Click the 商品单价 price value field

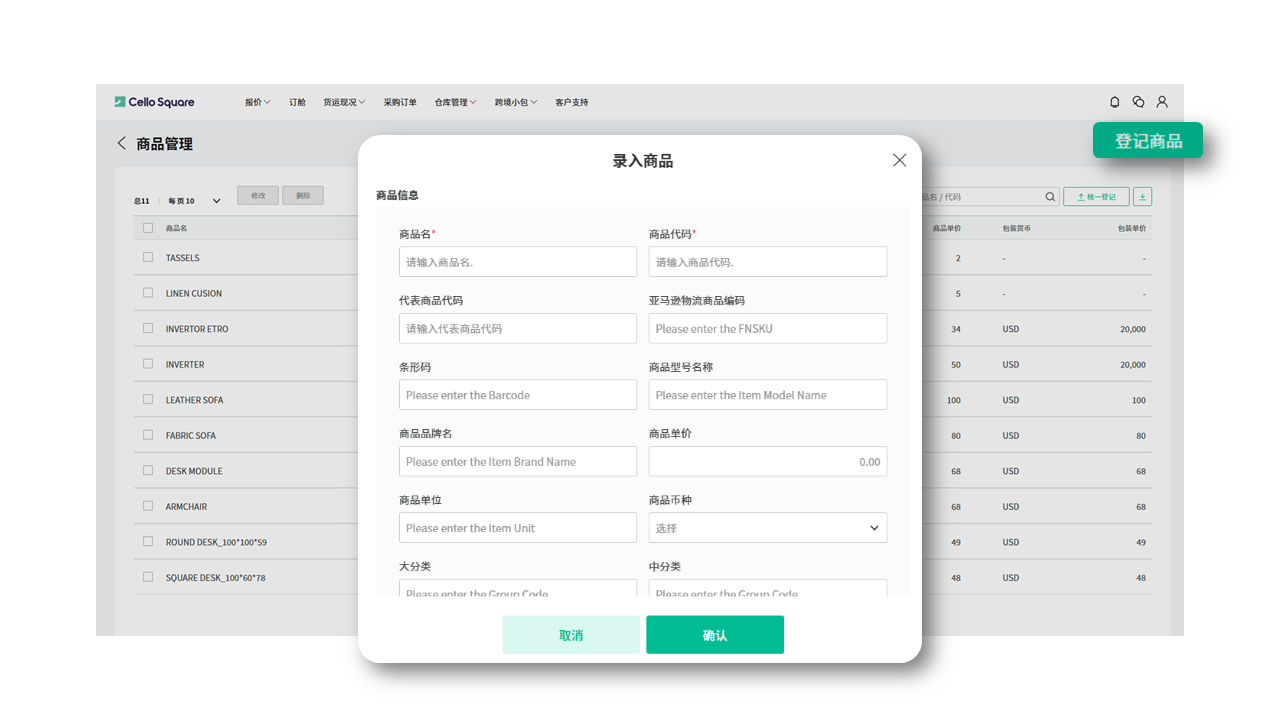[x=767, y=461]
